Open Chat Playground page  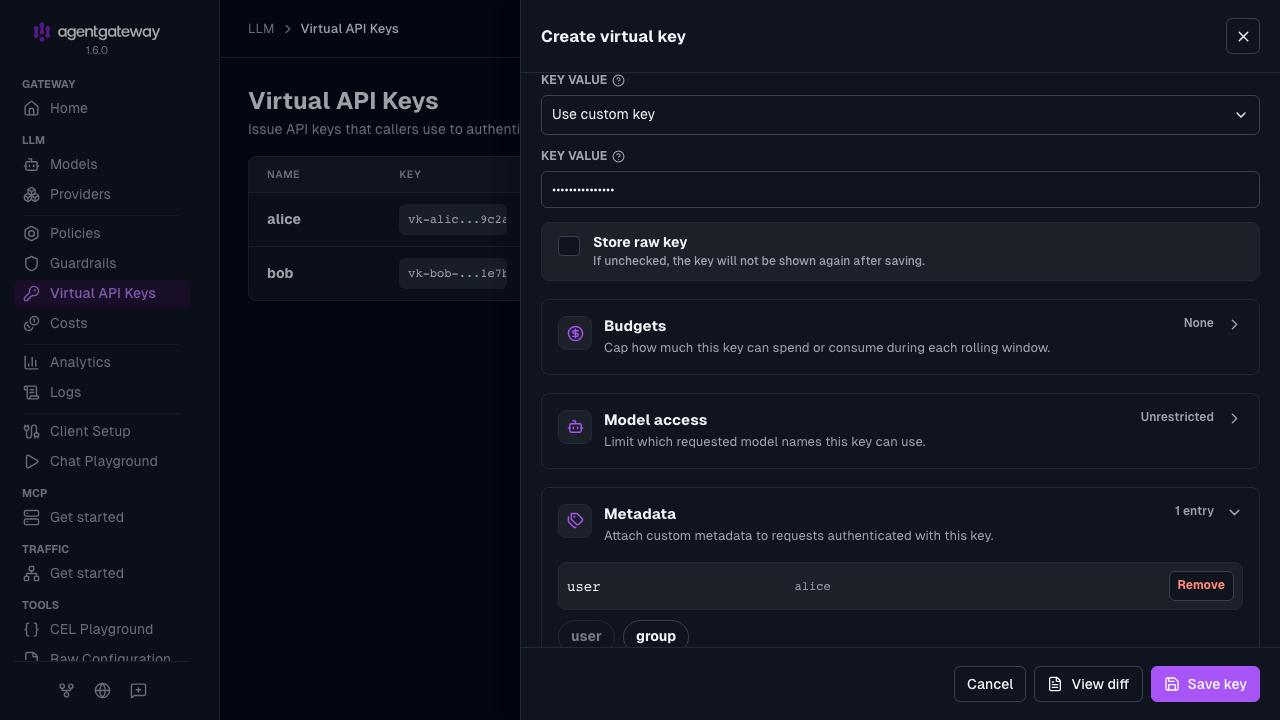coord(102,461)
